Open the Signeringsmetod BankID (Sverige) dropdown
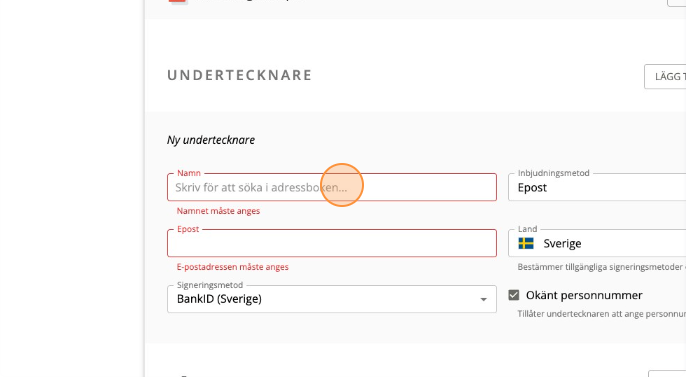The image size is (694, 386). pyautogui.click(x=332, y=299)
